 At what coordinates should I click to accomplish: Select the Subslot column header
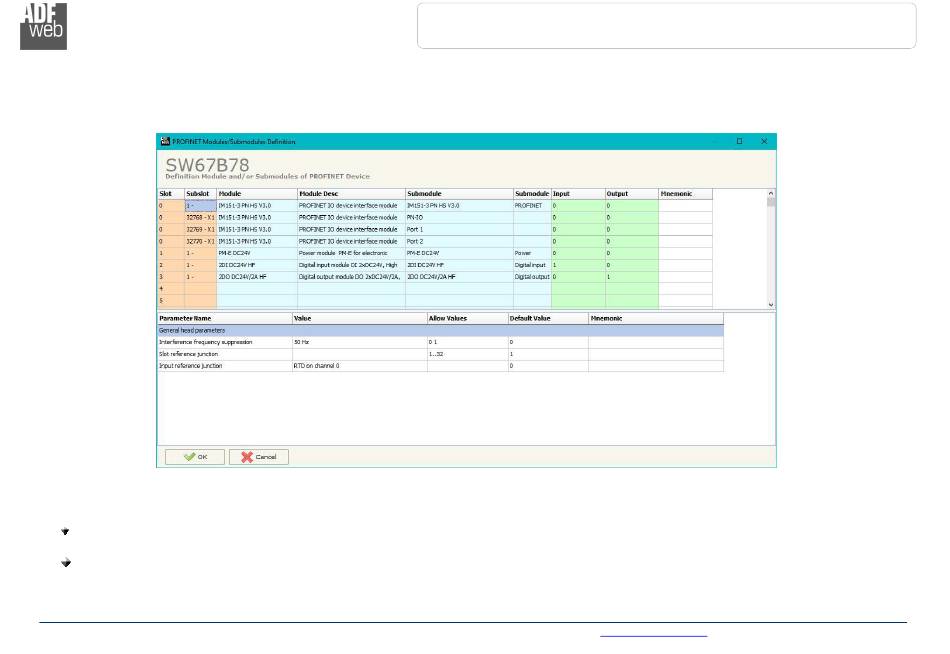201,194
